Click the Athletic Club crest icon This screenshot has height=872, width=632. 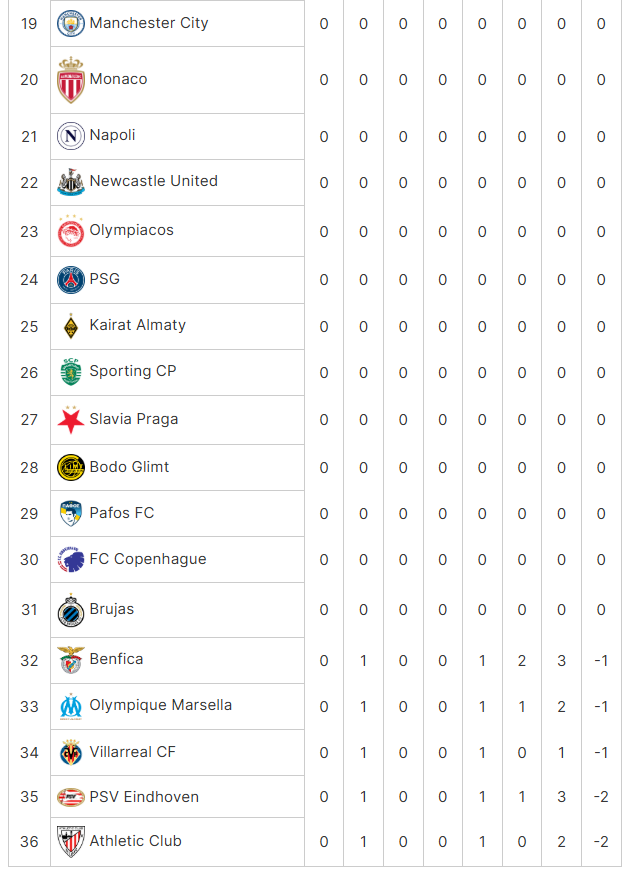tap(71, 841)
